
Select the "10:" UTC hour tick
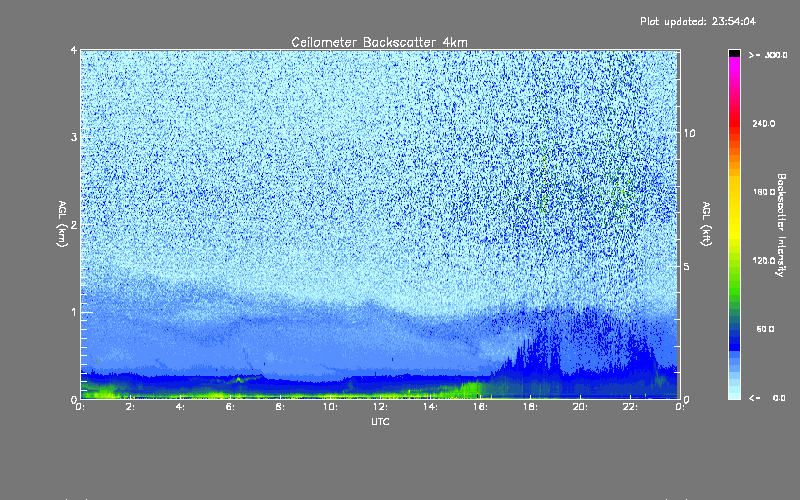[330, 407]
